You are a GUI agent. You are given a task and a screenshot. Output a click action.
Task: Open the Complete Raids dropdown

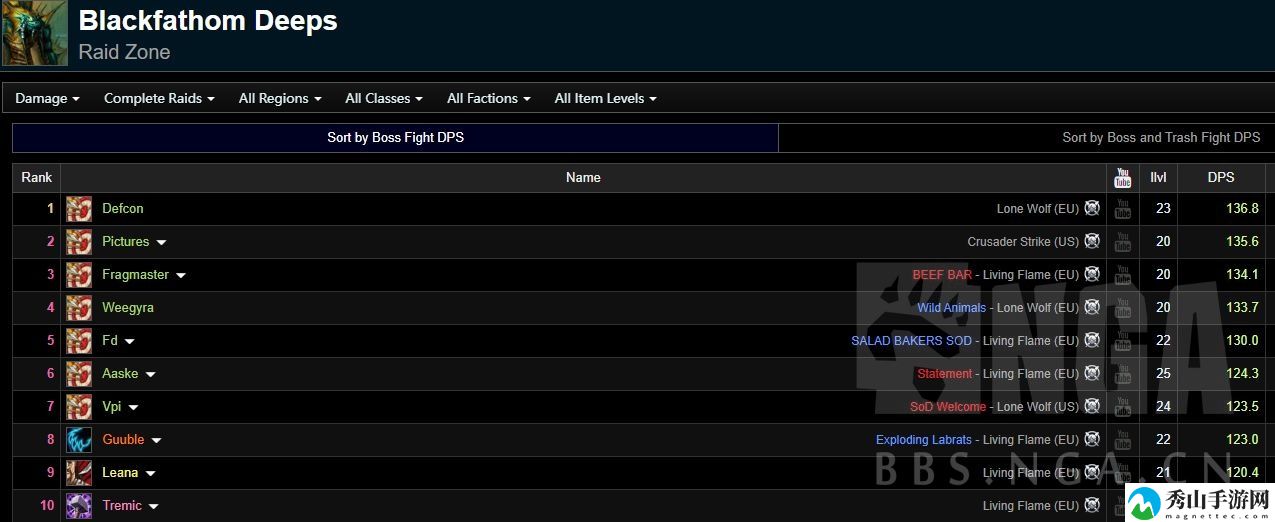tap(159, 98)
